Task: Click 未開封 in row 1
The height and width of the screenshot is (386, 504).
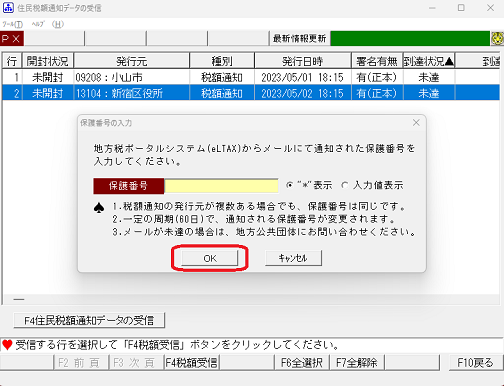Action: click(x=47, y=77)
